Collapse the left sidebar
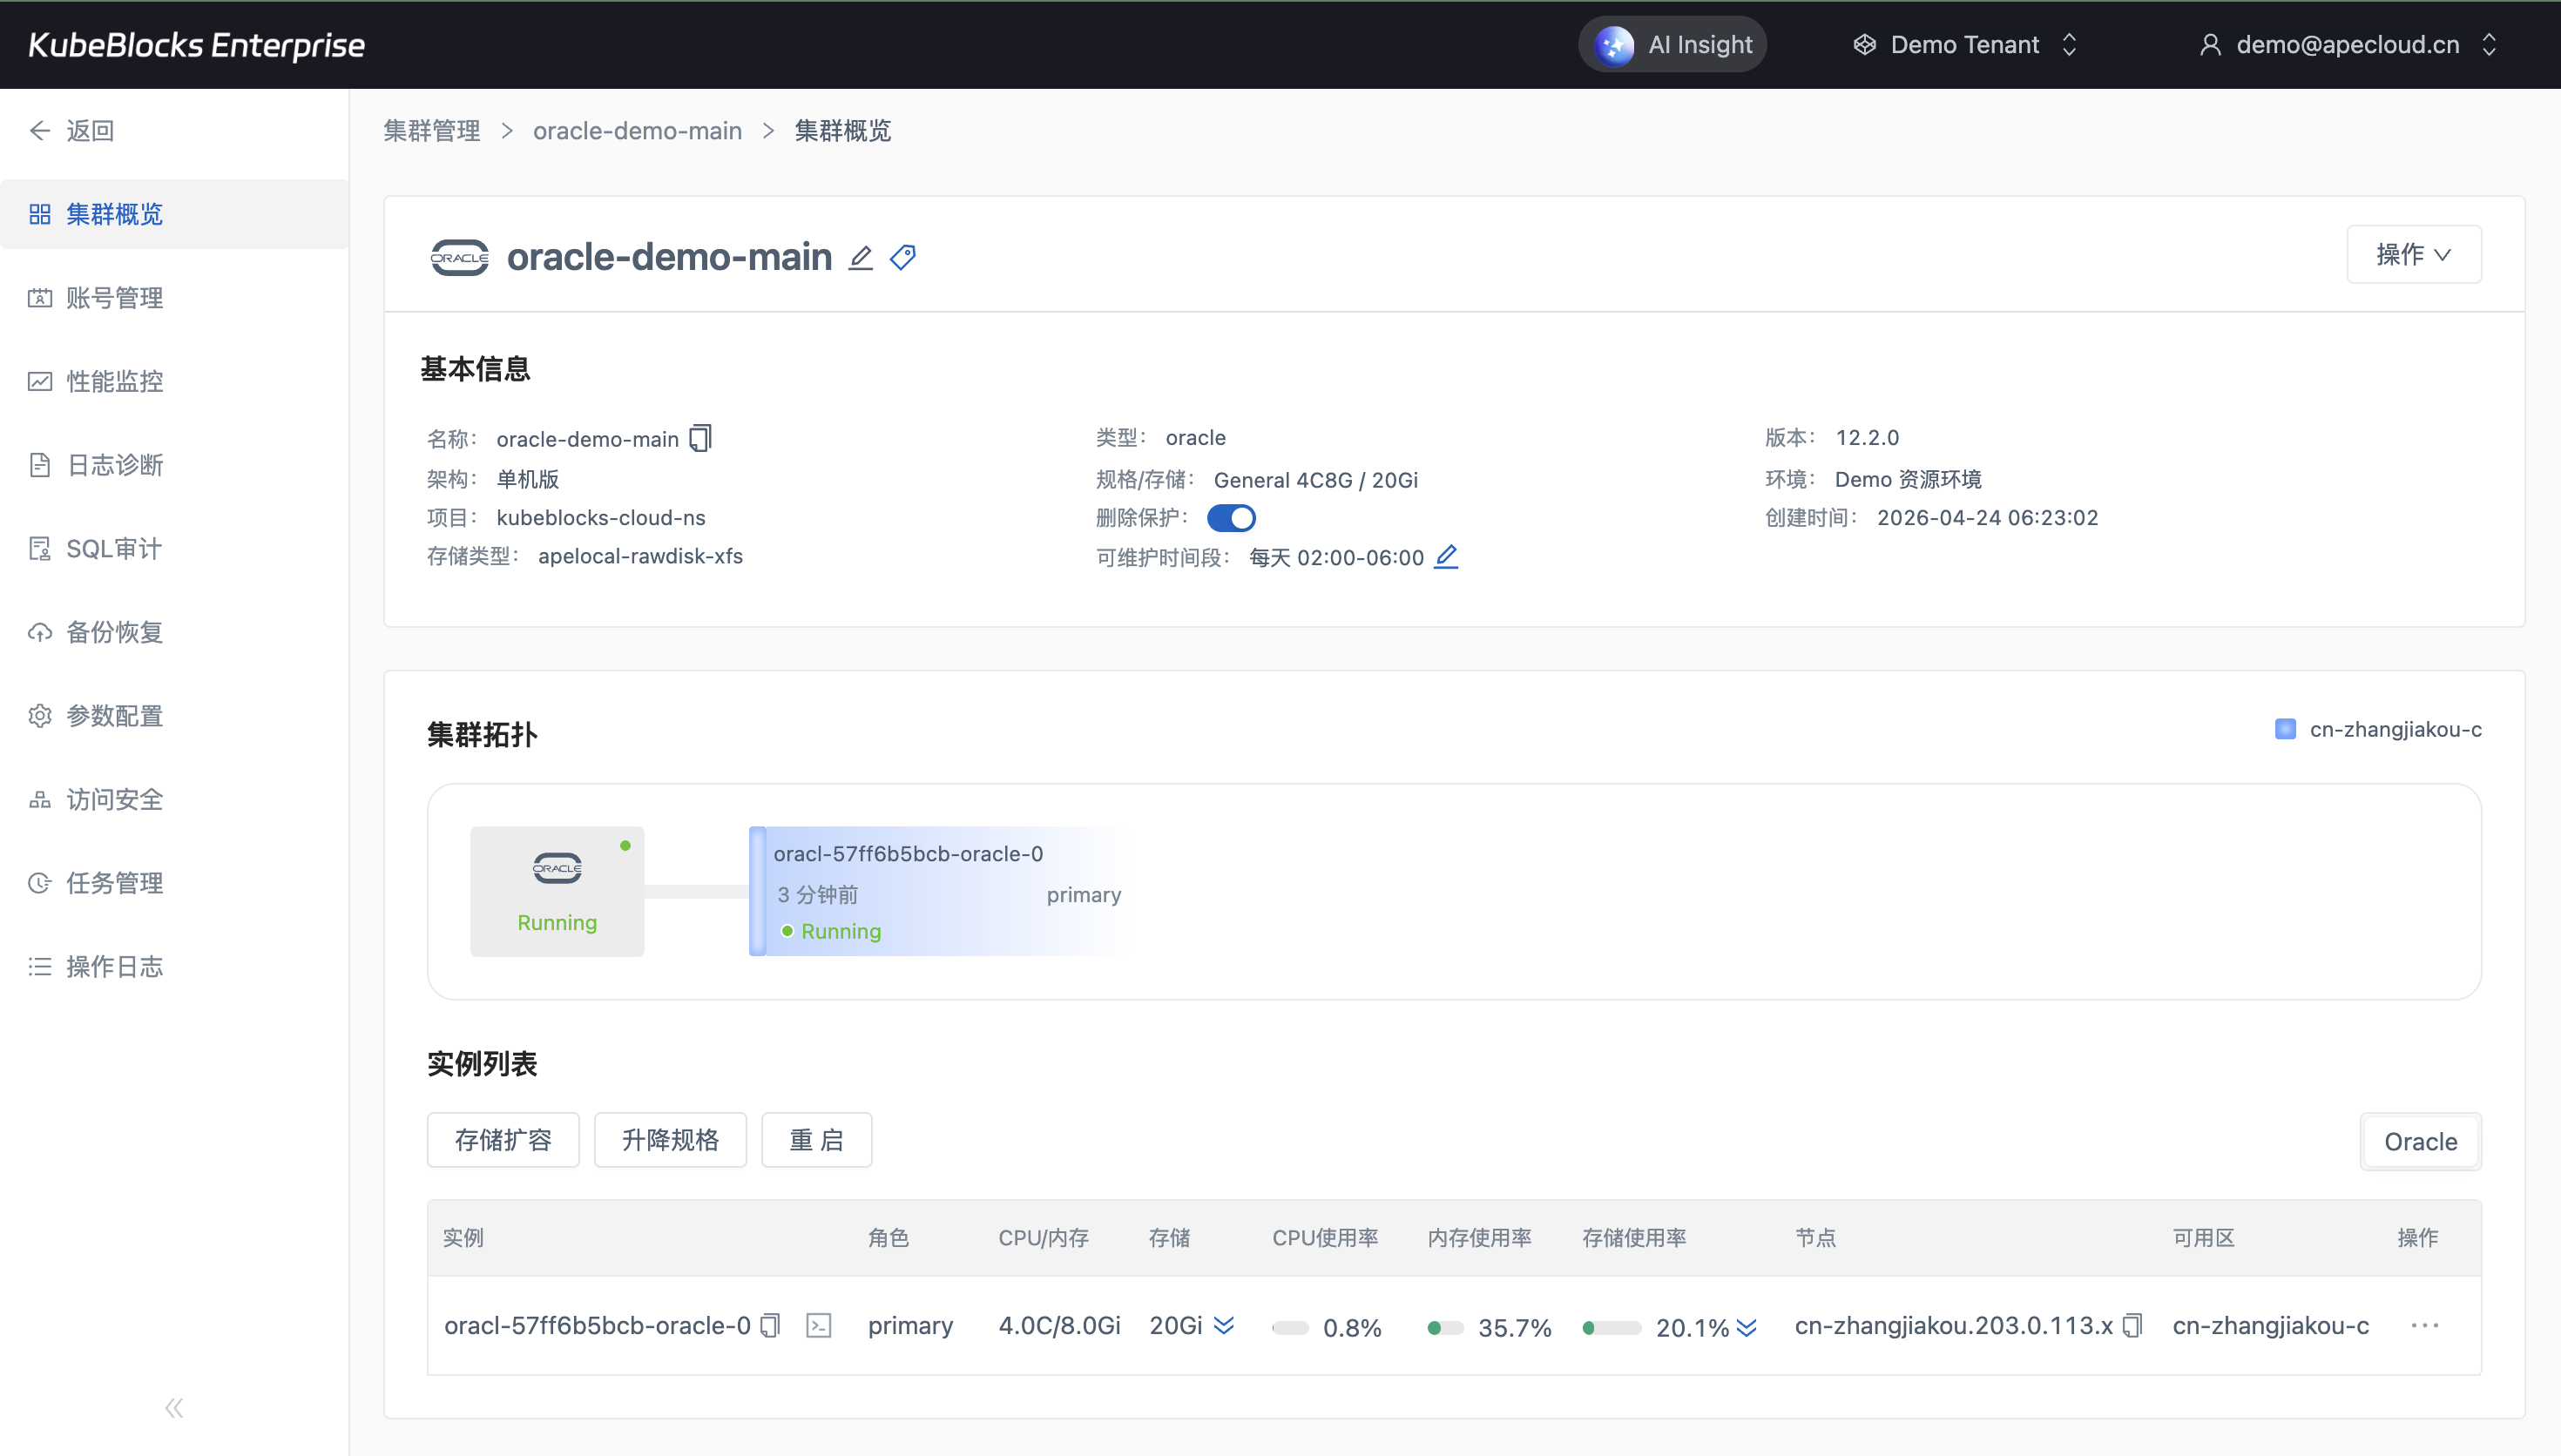Screen dimensions: 2561x1456 pyautogui.click(x=174, y=1408)
